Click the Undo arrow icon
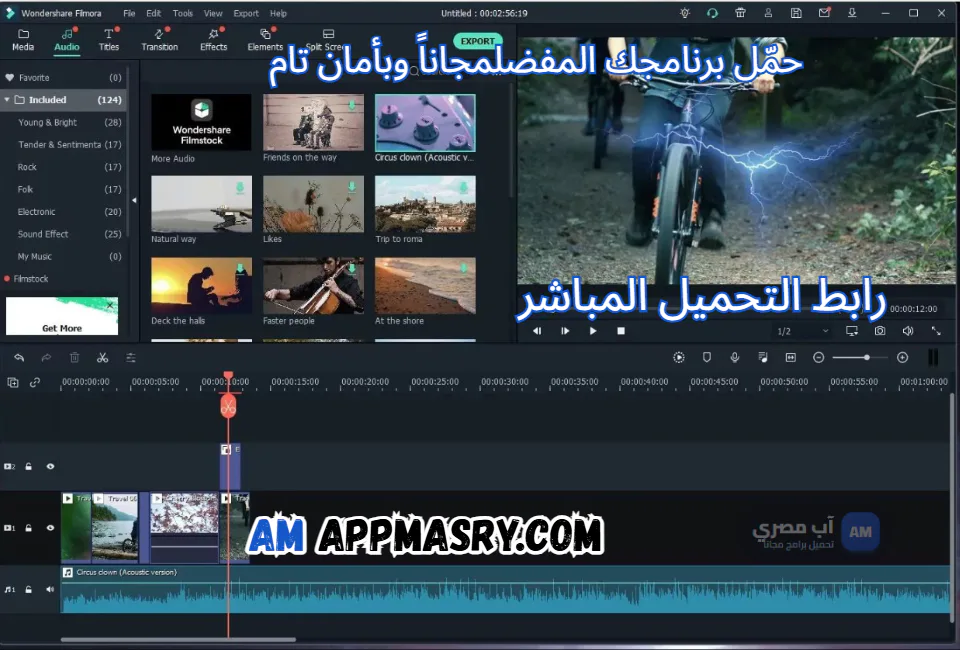960x650 pixels. point(19,357)
